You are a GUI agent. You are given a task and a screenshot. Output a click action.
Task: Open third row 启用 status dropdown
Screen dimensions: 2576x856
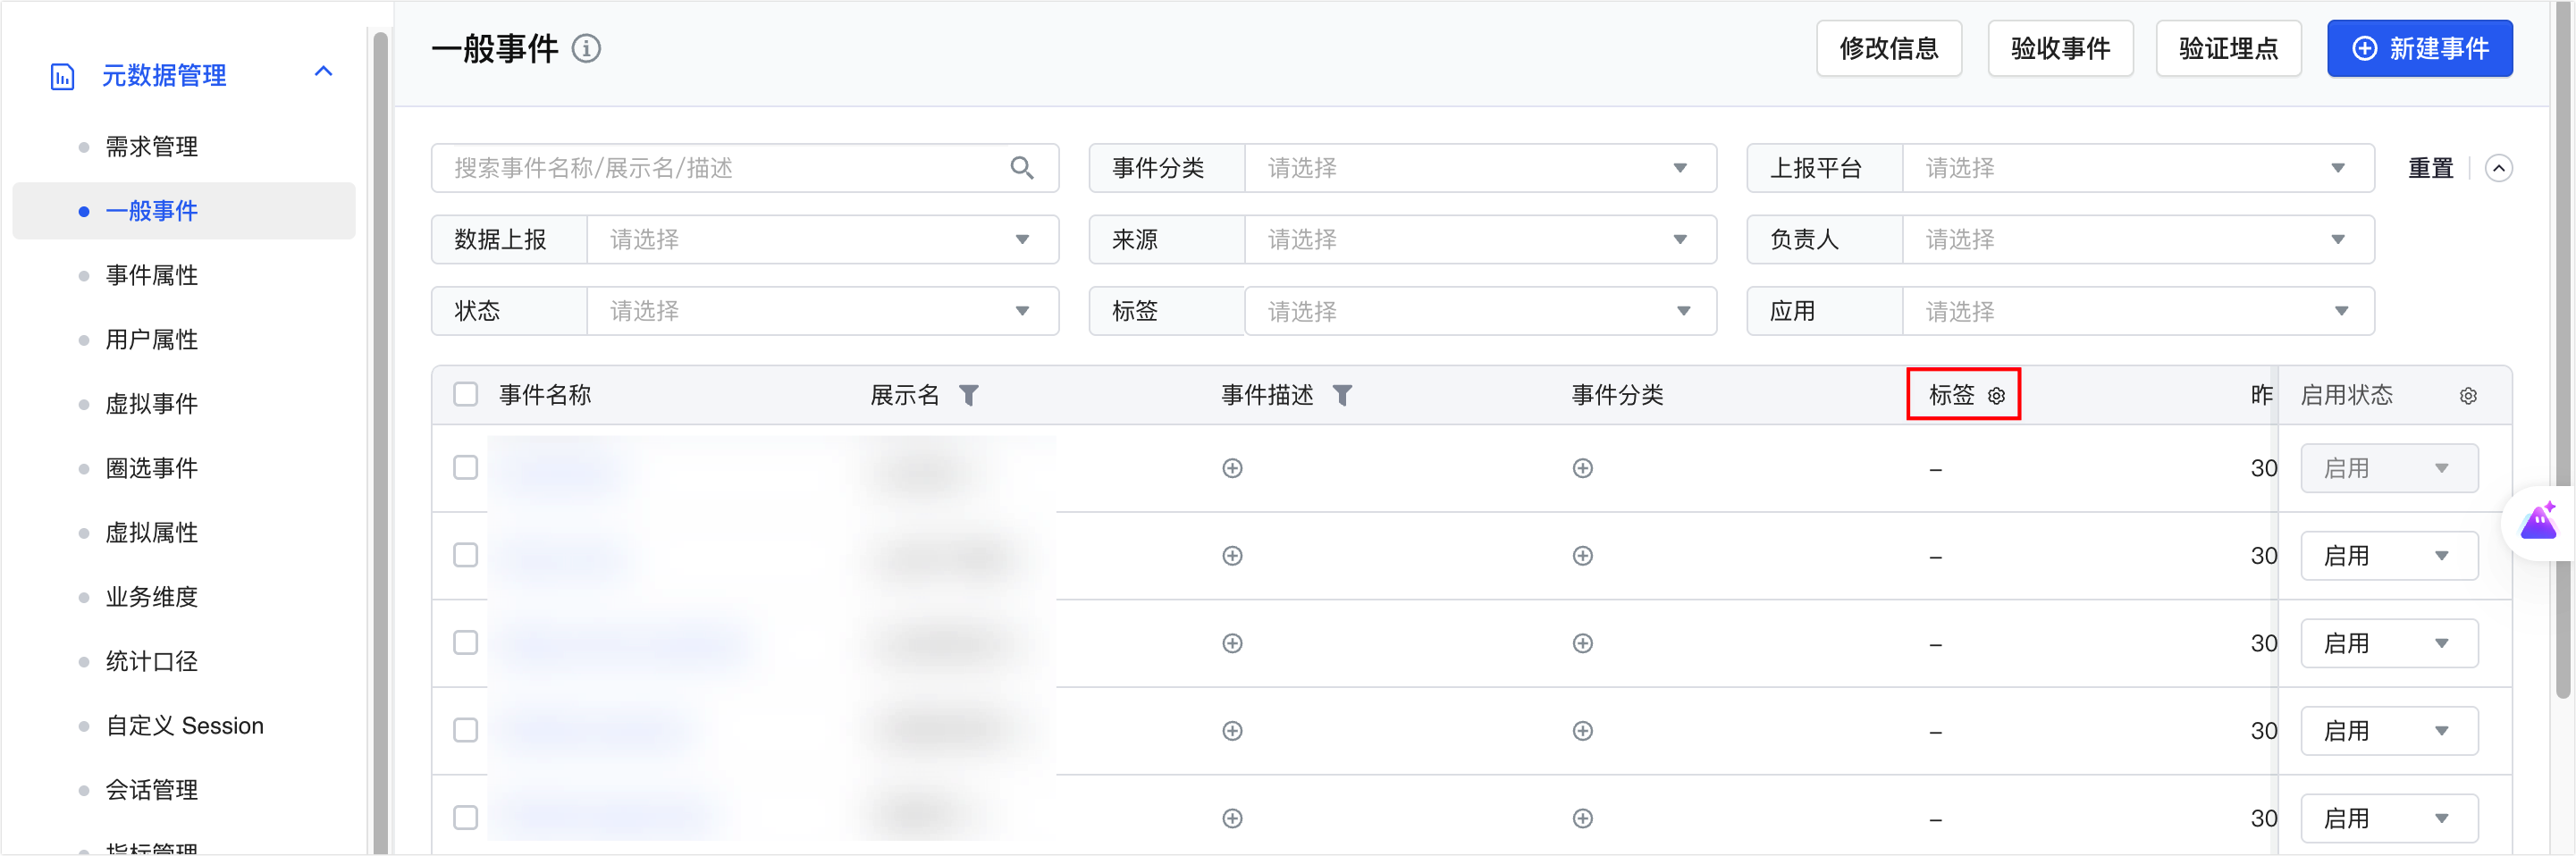coord(2389,643)
